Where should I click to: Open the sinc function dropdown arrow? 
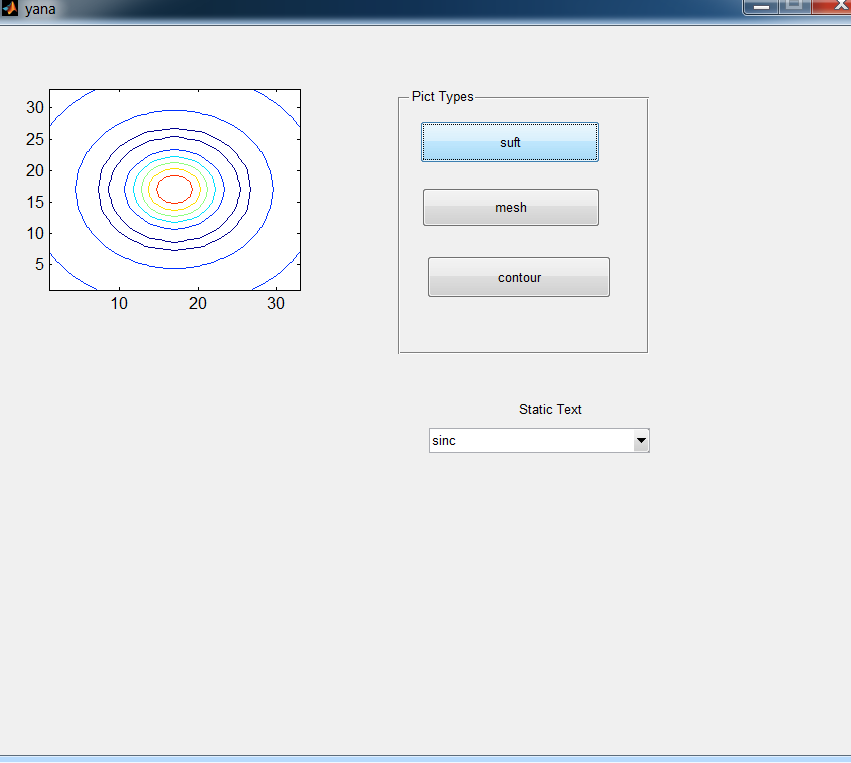coord(641,441)
